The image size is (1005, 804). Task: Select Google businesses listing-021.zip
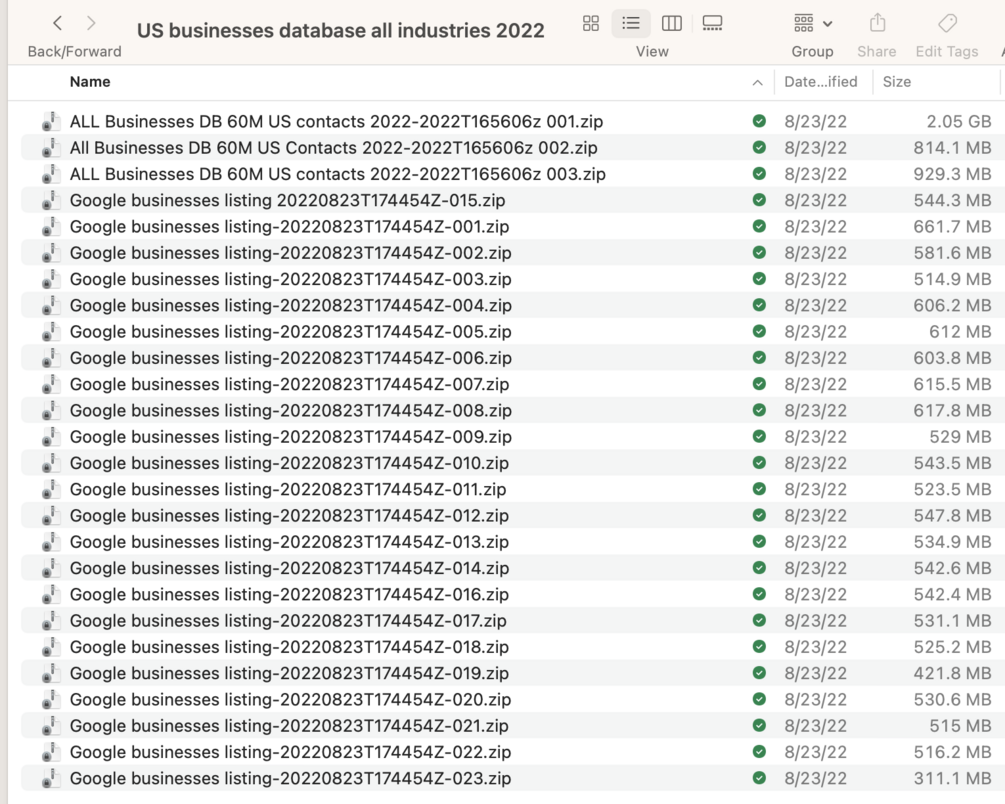pyautogui.click(x=289, y=726)
